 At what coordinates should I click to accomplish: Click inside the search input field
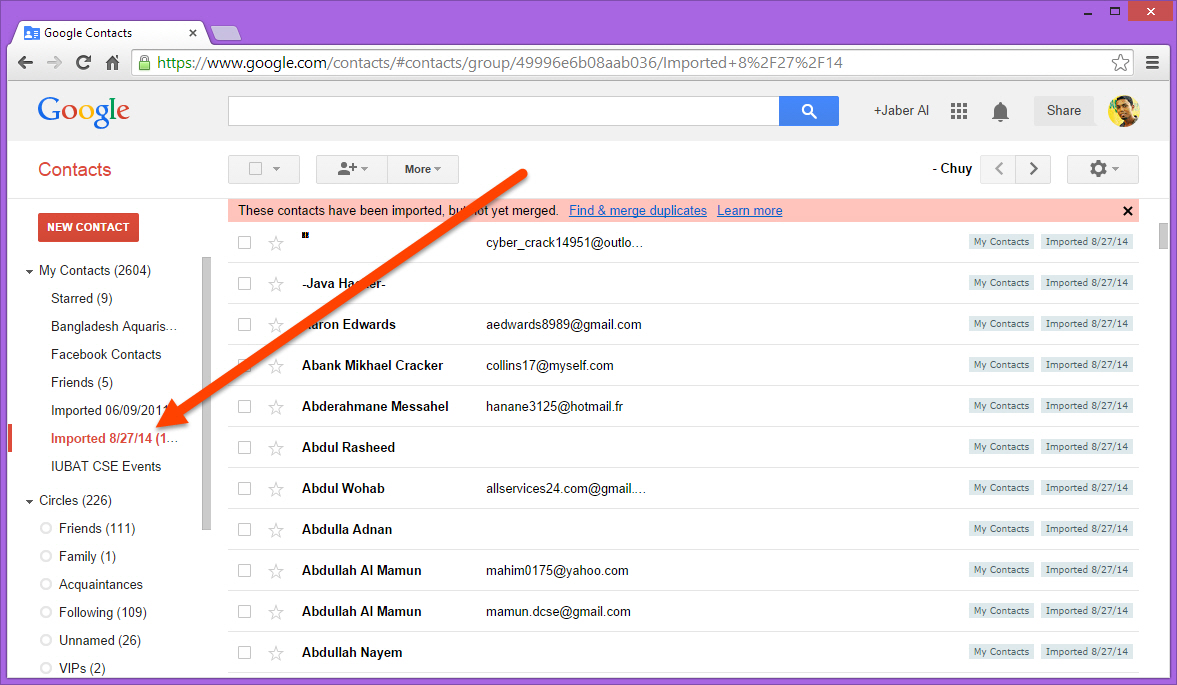click(x=500, y=110)
